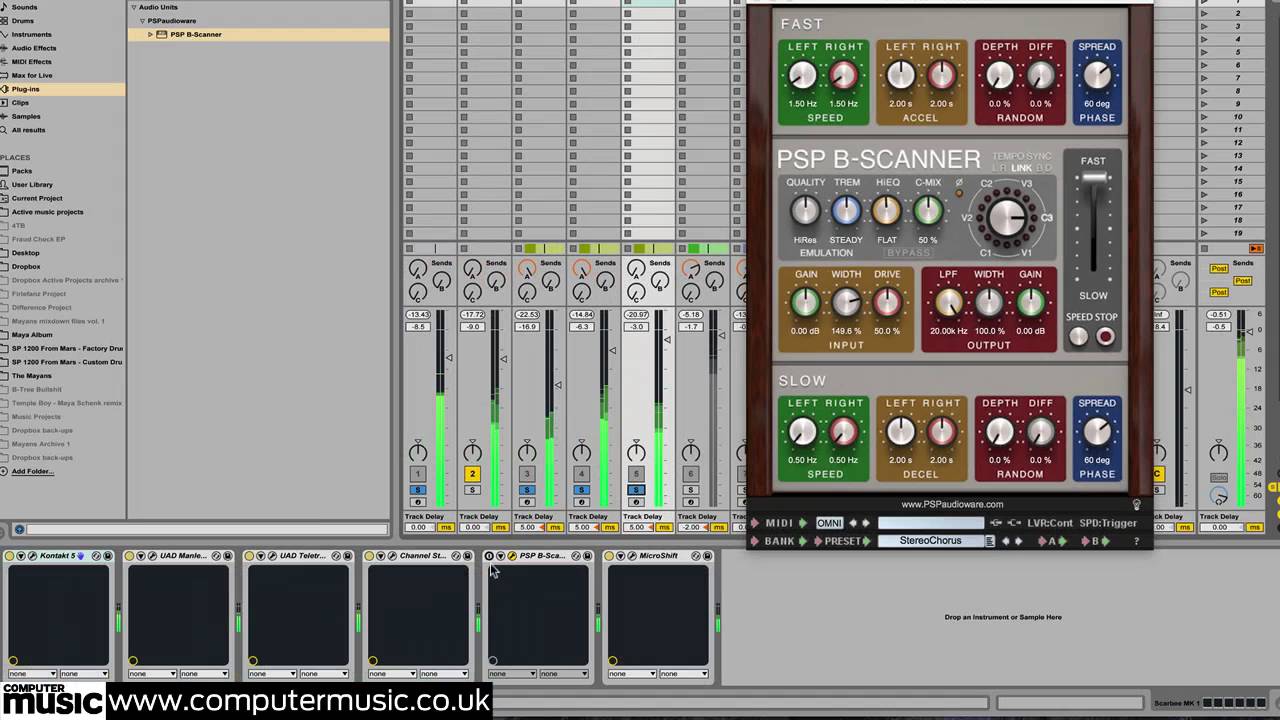Toggle track 4 activator button
Viewport: 1280px width, 720px height.
[x=581, y=474]
